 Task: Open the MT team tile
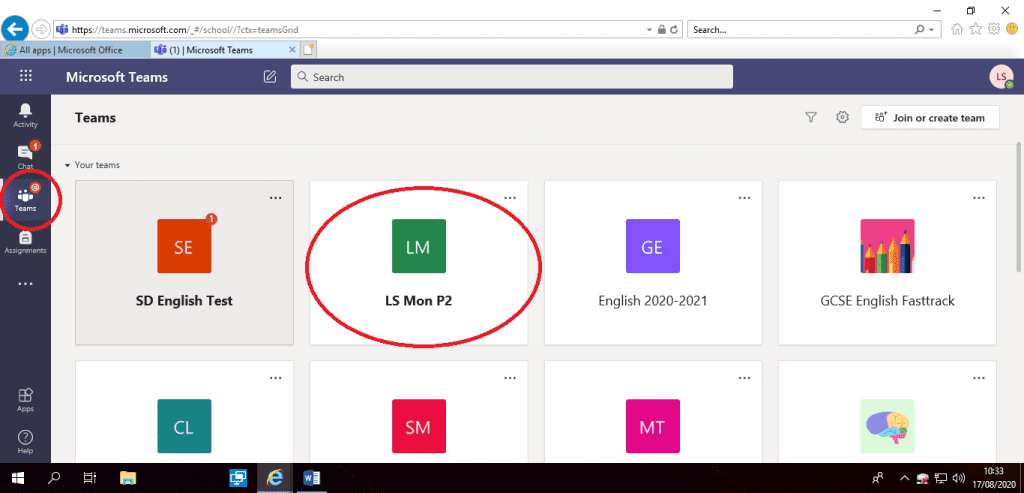653,411
